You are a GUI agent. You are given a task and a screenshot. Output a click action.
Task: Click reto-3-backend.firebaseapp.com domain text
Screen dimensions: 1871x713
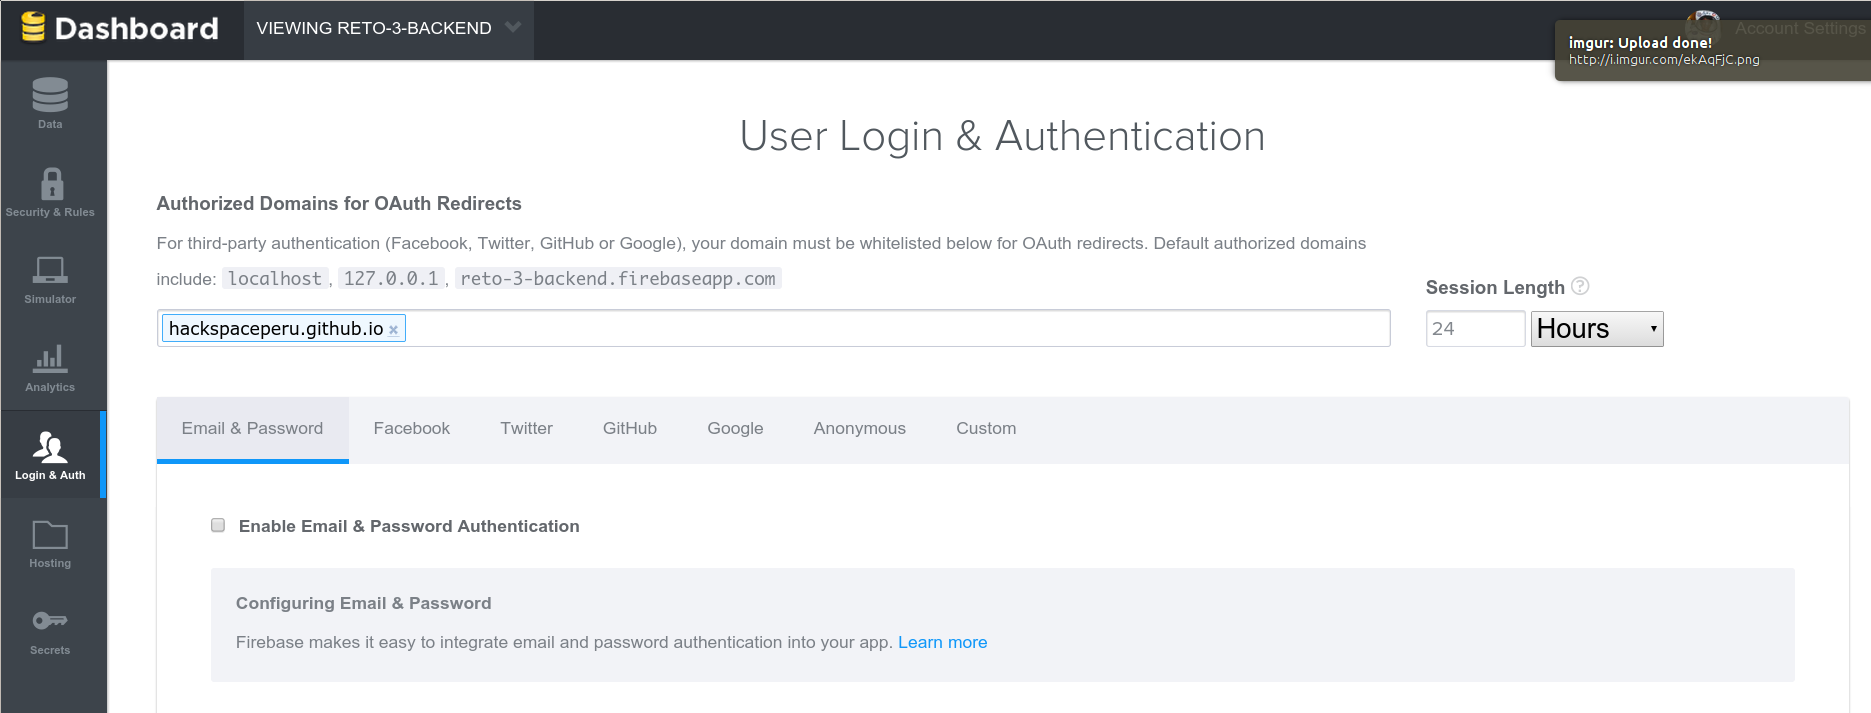pyautogui.click(x=618, y=279)
